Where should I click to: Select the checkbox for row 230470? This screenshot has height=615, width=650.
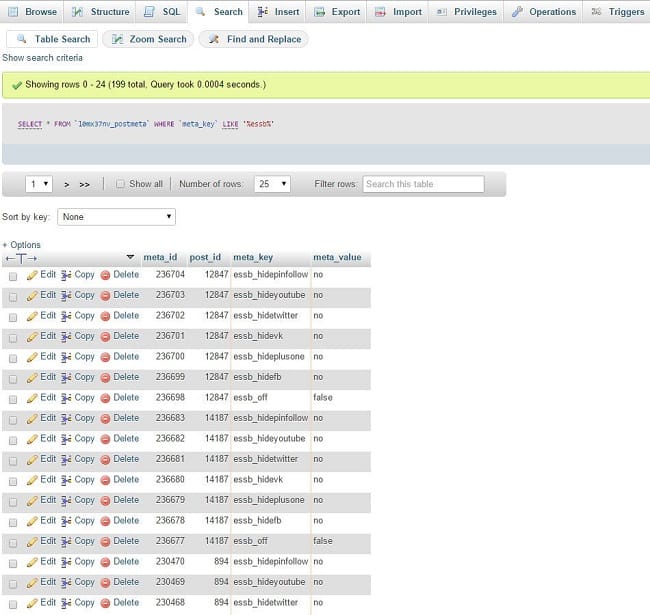[13, 562]
